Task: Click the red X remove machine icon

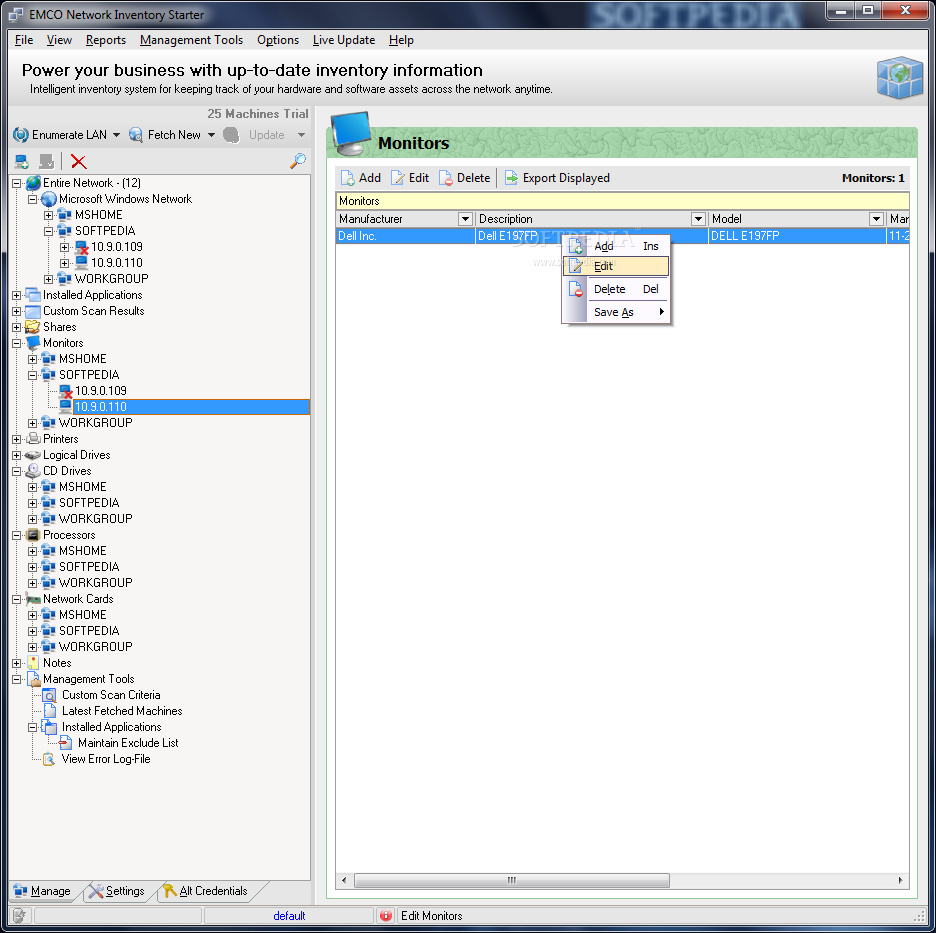Action: pyautogui.click(x=78, y=161)
